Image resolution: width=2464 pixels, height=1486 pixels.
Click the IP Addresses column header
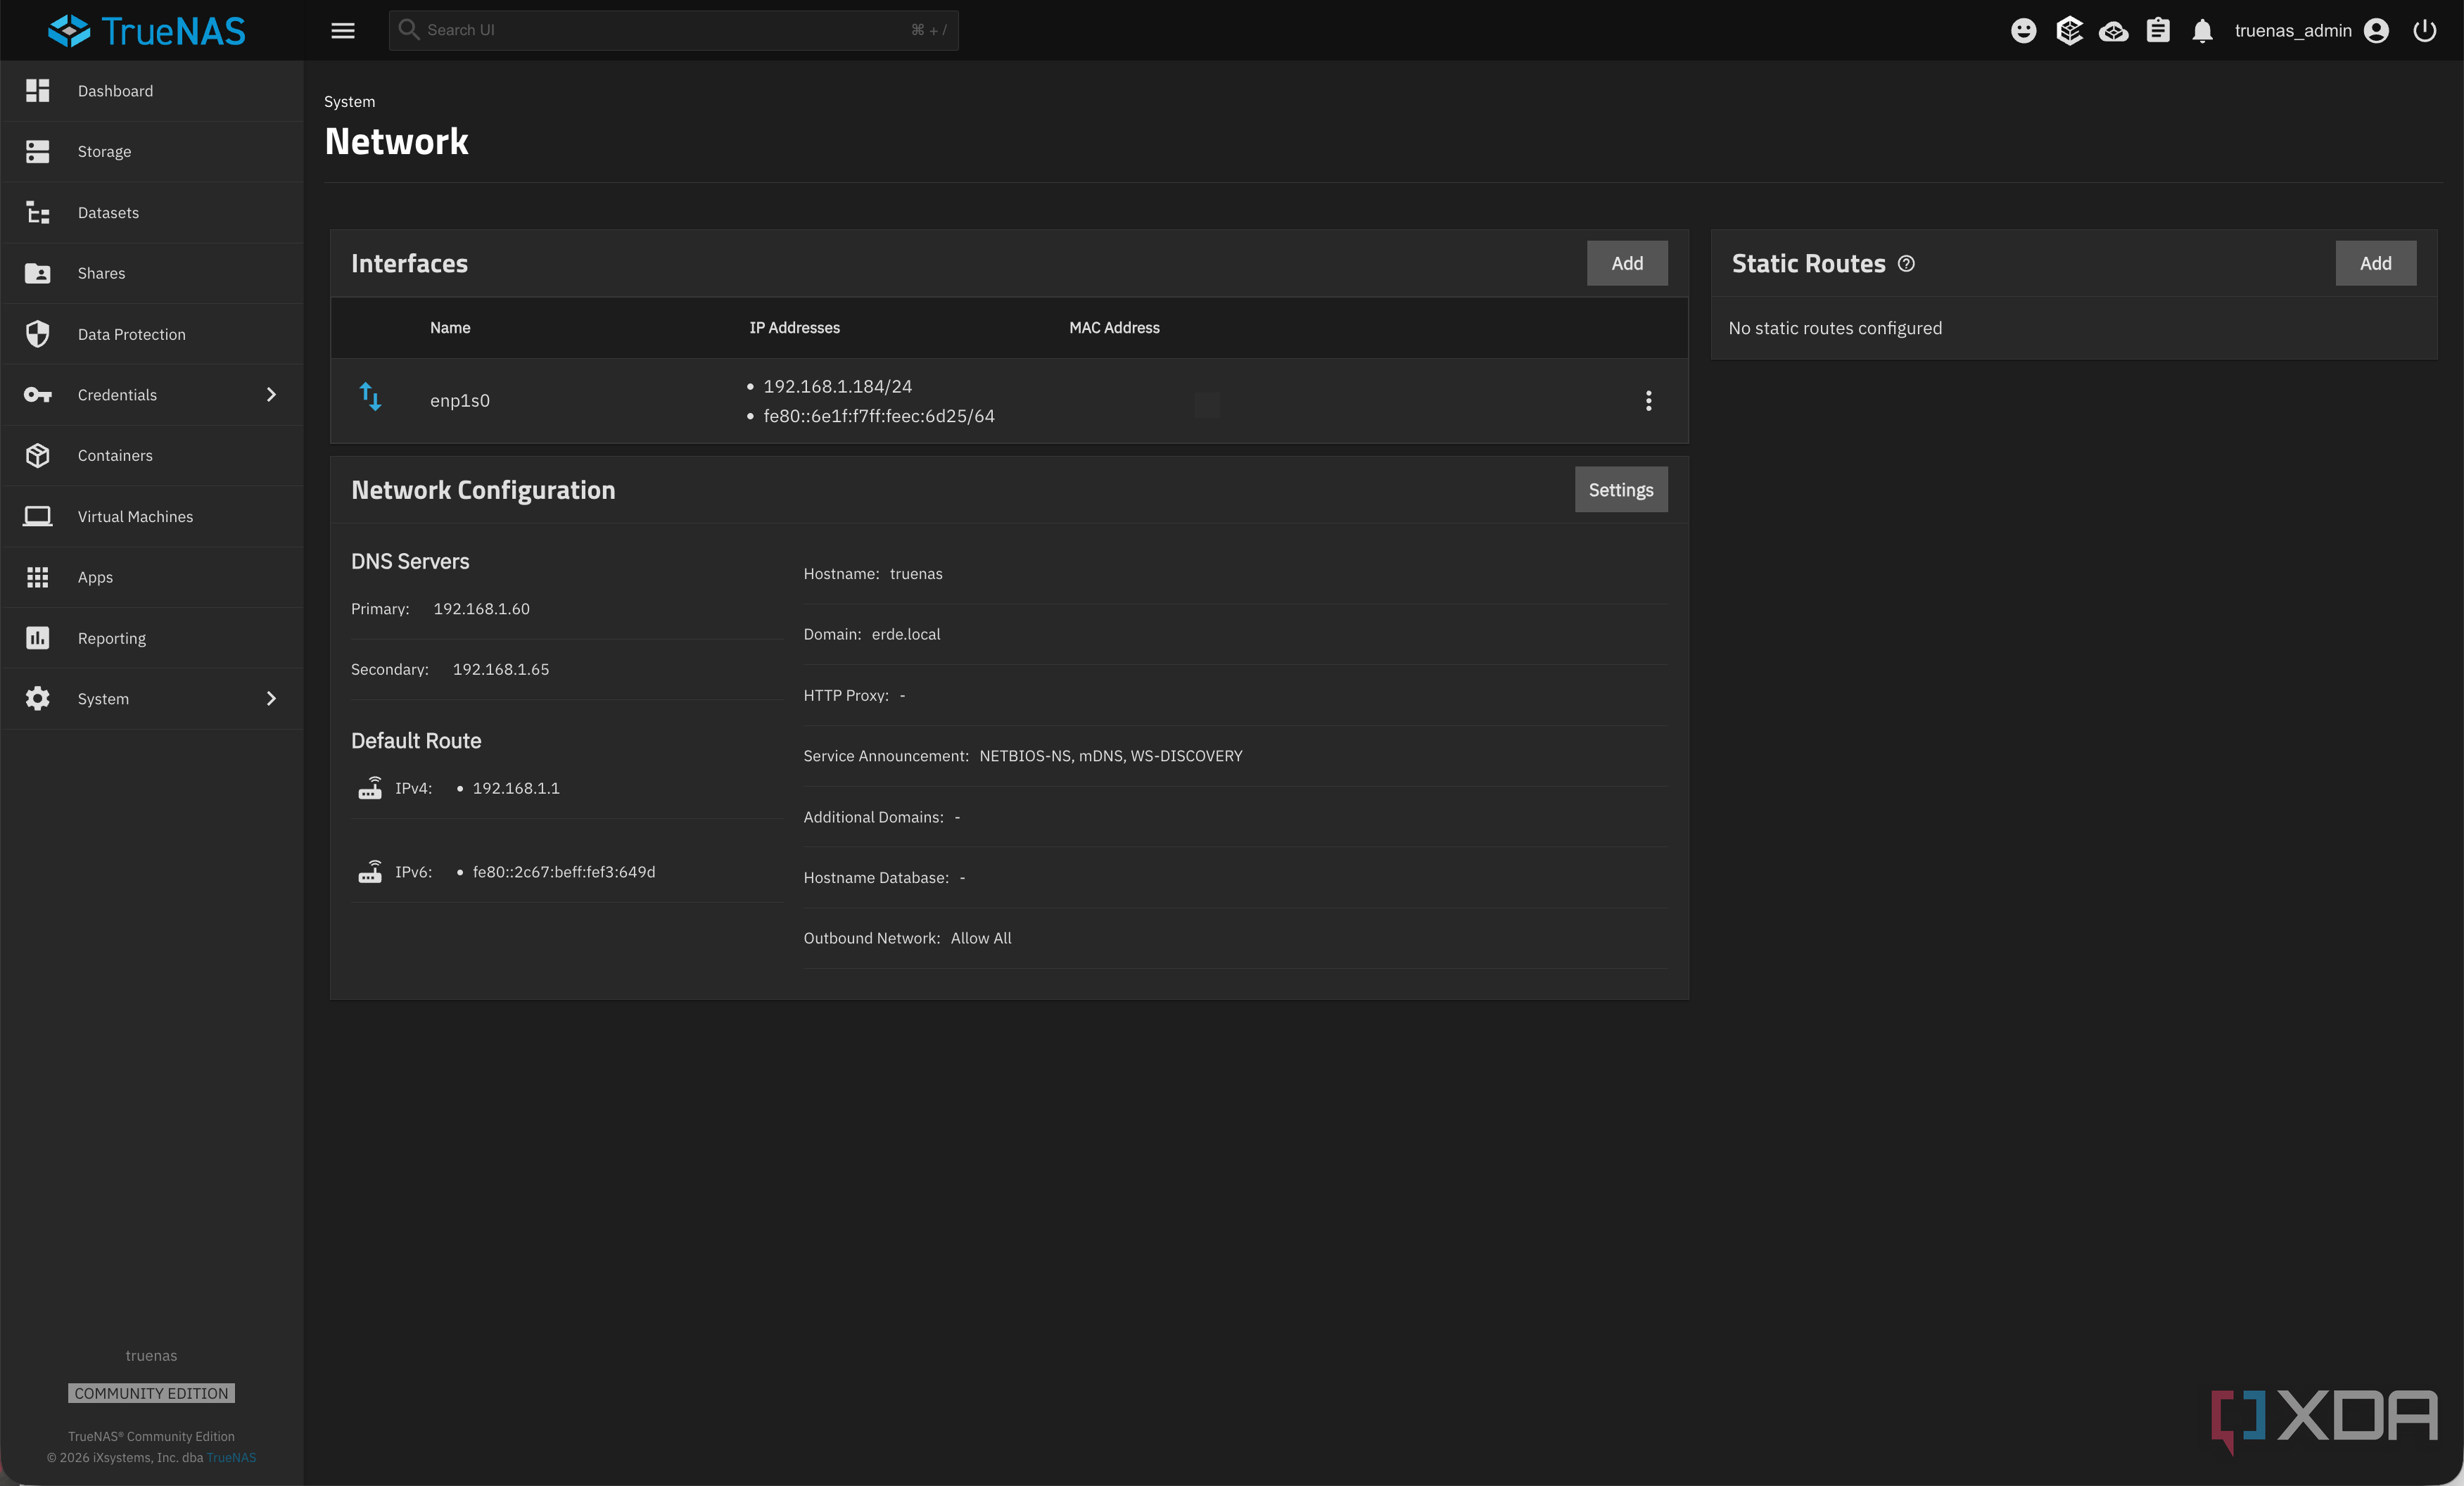(x=794, y=328)
